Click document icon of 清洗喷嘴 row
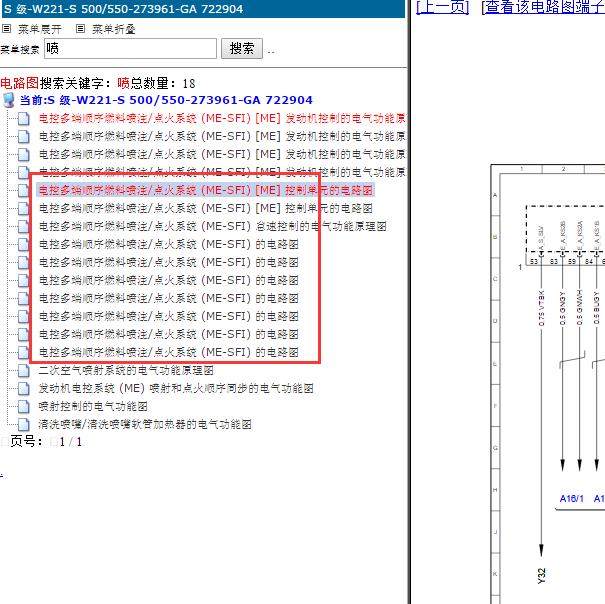605x604 pixels. [x=24, y=425]
